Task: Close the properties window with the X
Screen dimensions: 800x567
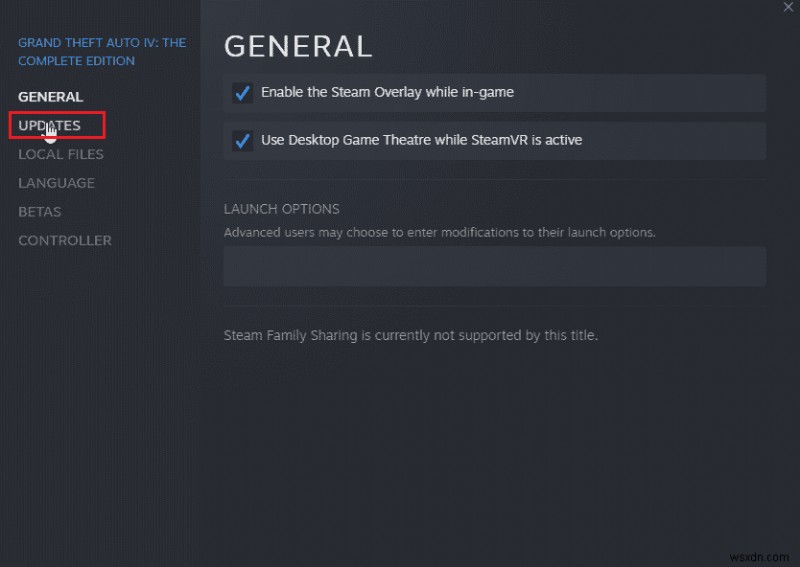Action: [x=788, y=7]
